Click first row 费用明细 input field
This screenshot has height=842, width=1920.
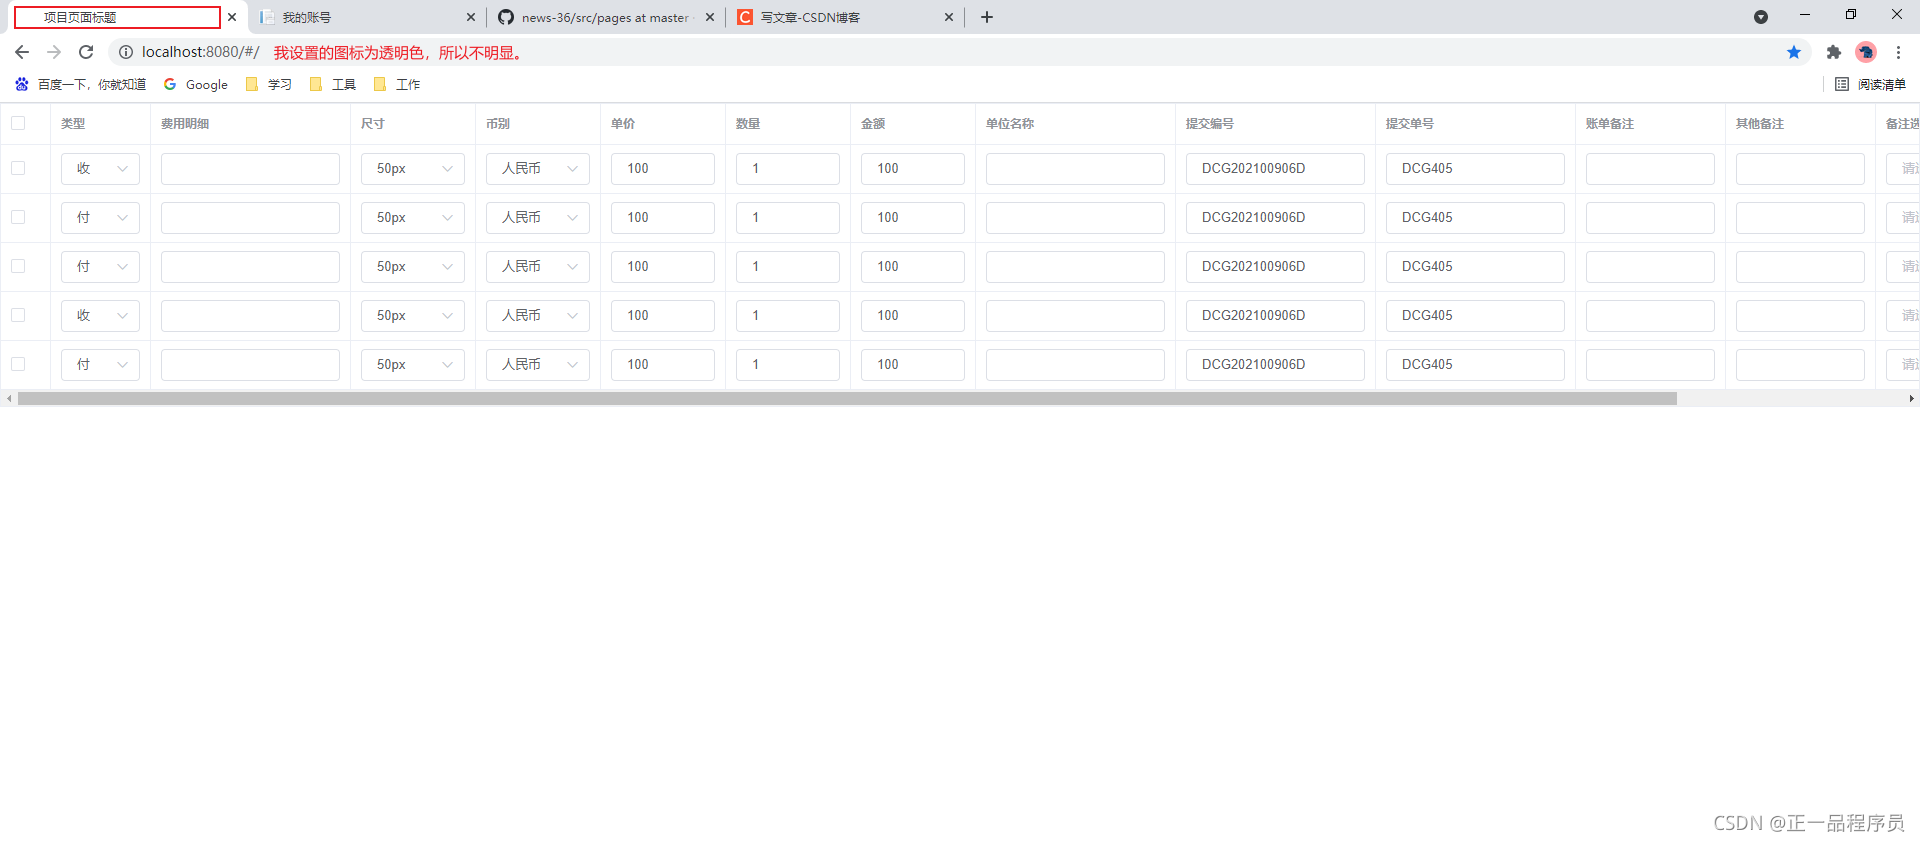[250, 169]
